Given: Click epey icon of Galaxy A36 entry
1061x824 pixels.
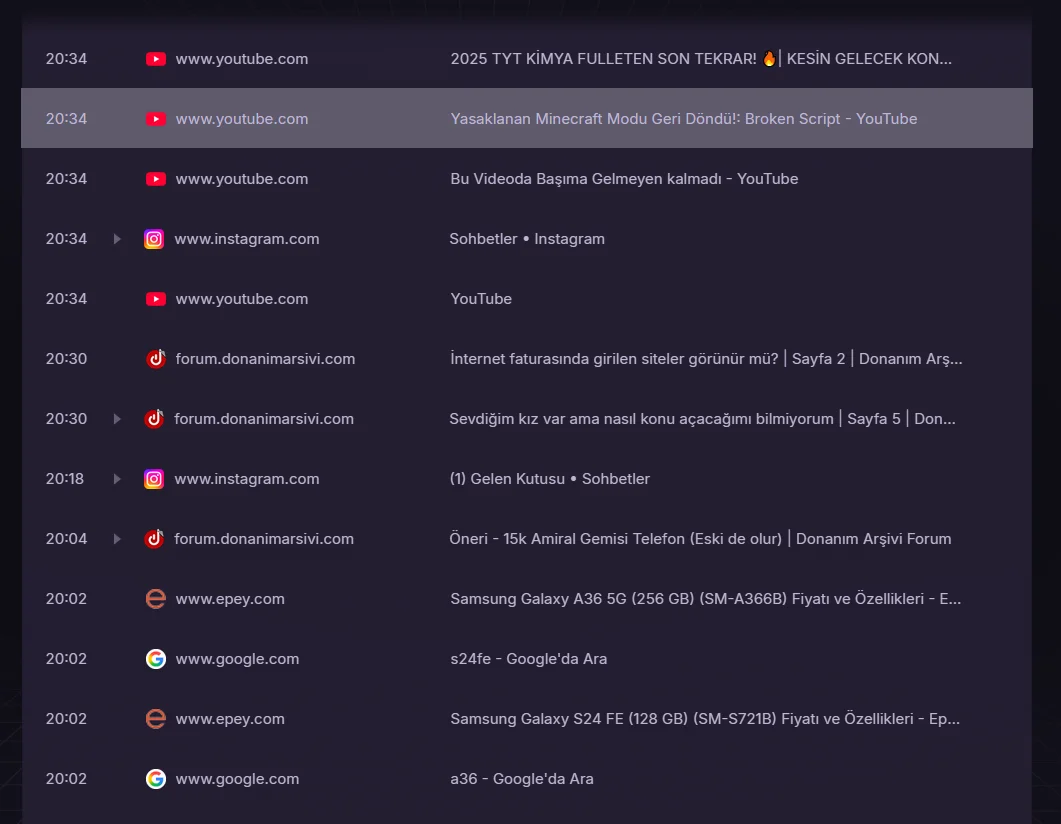Looking at the screenshot, I should coord(156,599).
